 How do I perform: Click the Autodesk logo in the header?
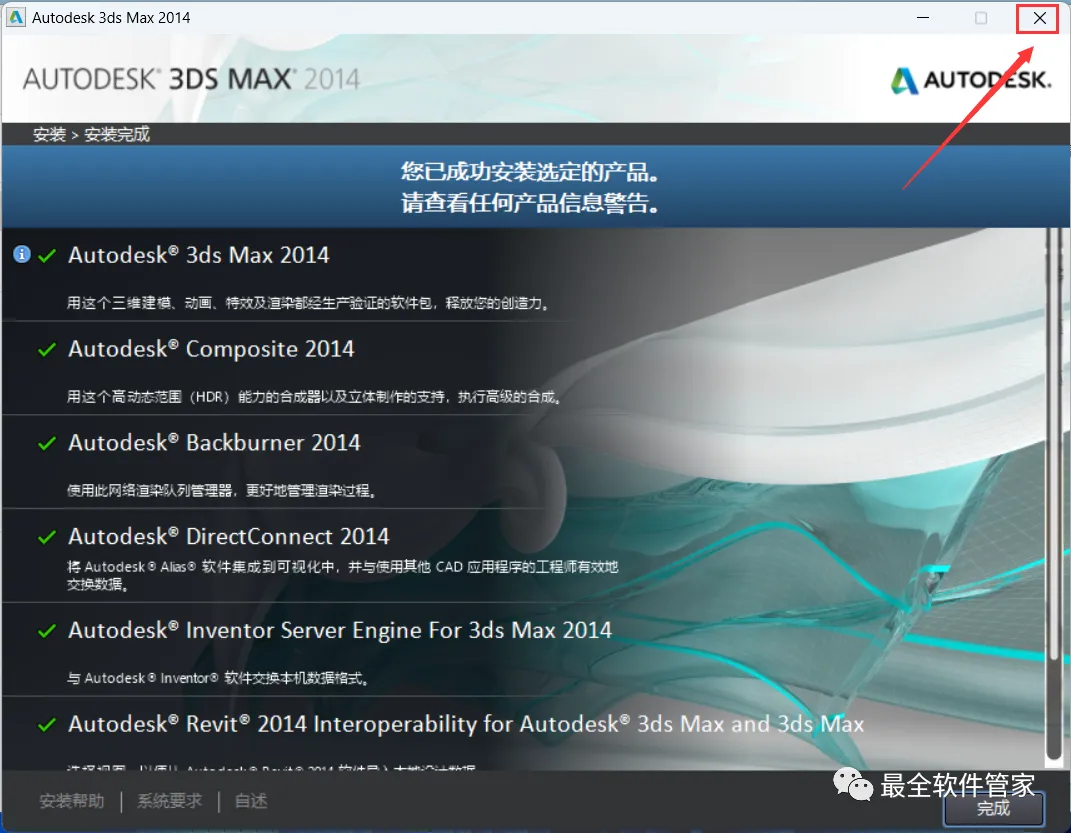(x=971, y=80)
